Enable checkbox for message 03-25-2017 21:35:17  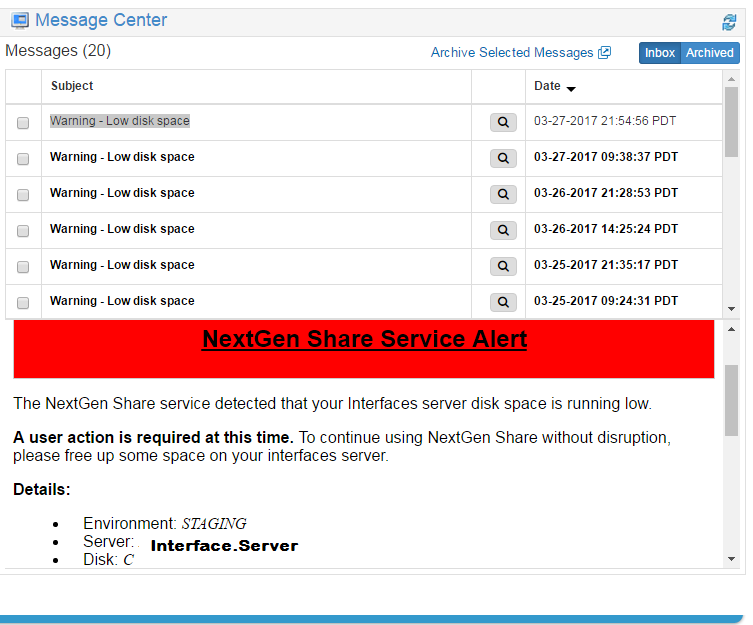tap(23, 267)
